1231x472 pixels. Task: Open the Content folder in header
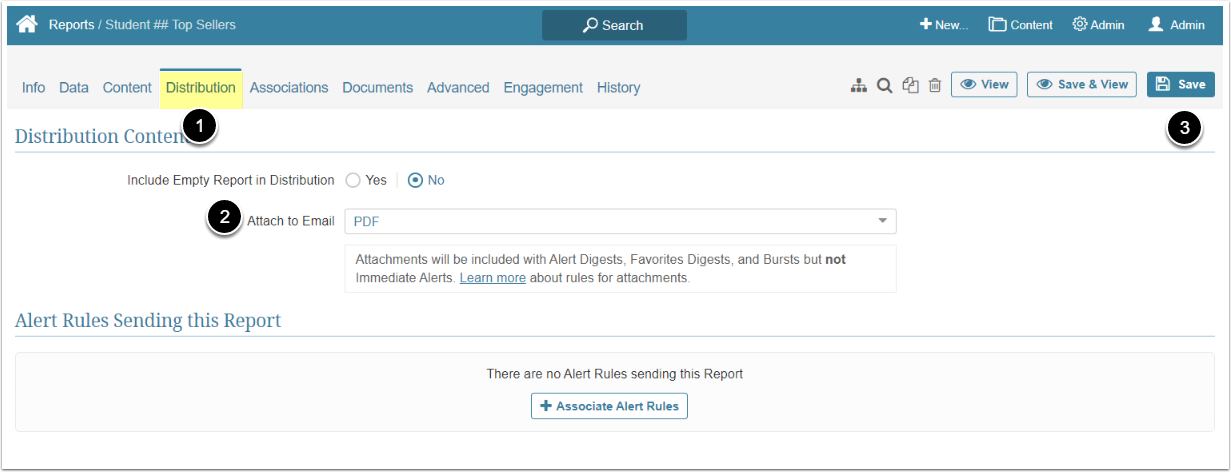1020,25
